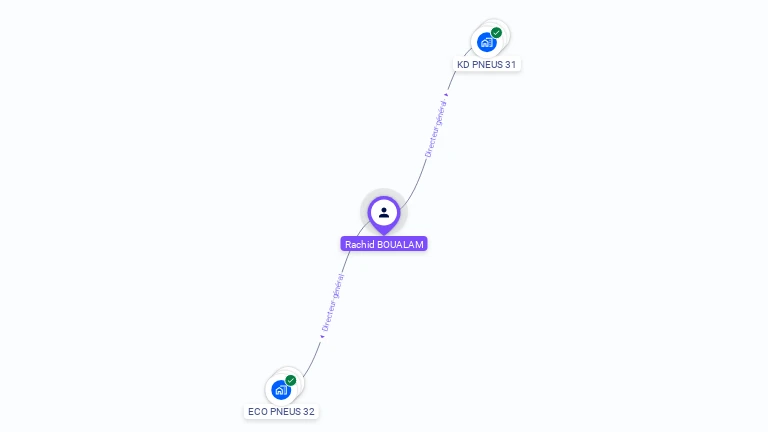This screenshot has height=432, width=768.
Task: Select the KD PNEUS 31 company building icon
Action: 486,43
